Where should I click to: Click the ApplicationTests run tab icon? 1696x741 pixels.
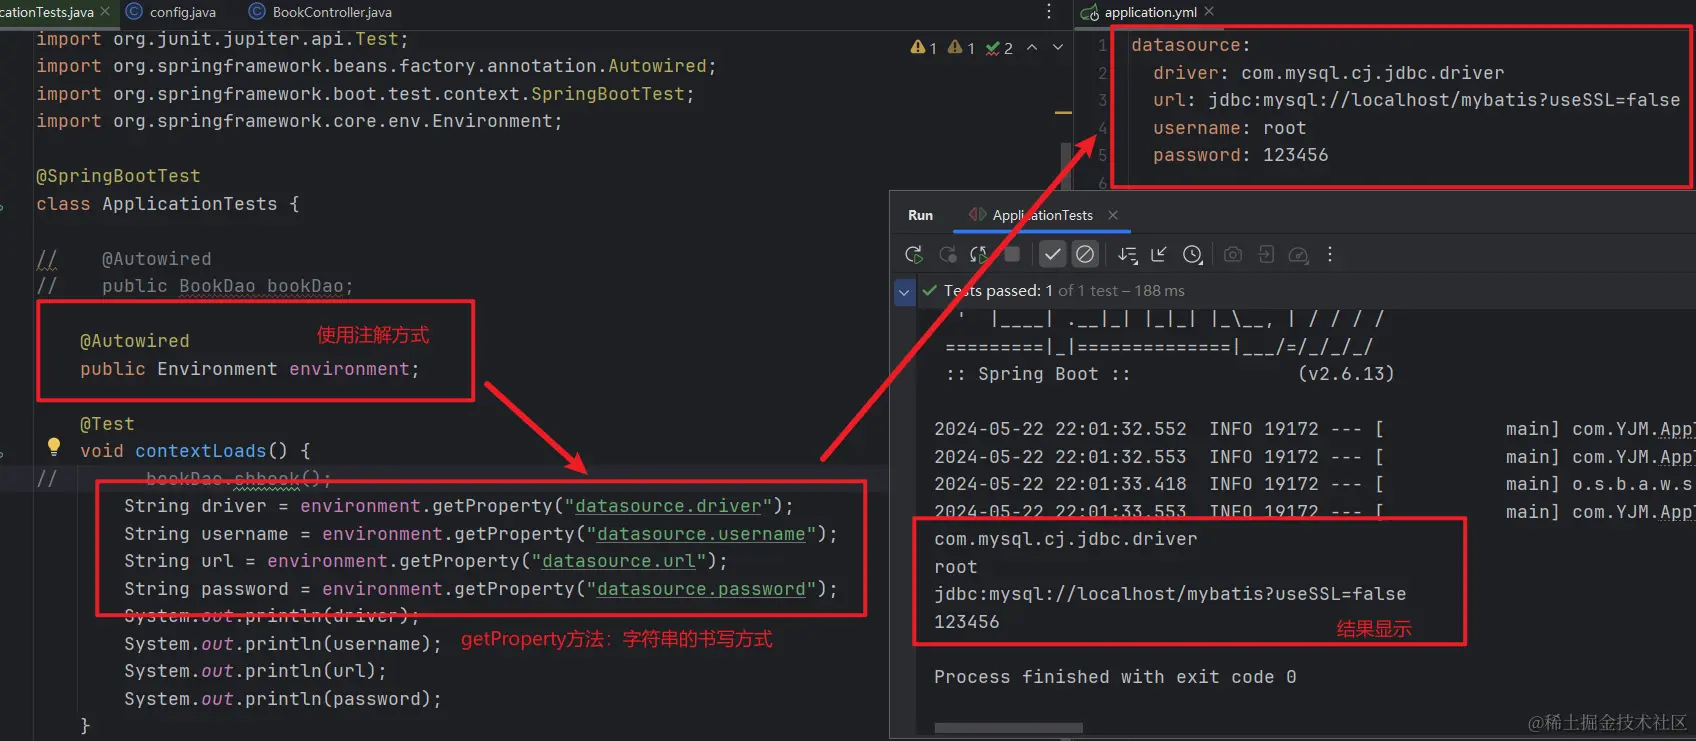click(977, 215)
